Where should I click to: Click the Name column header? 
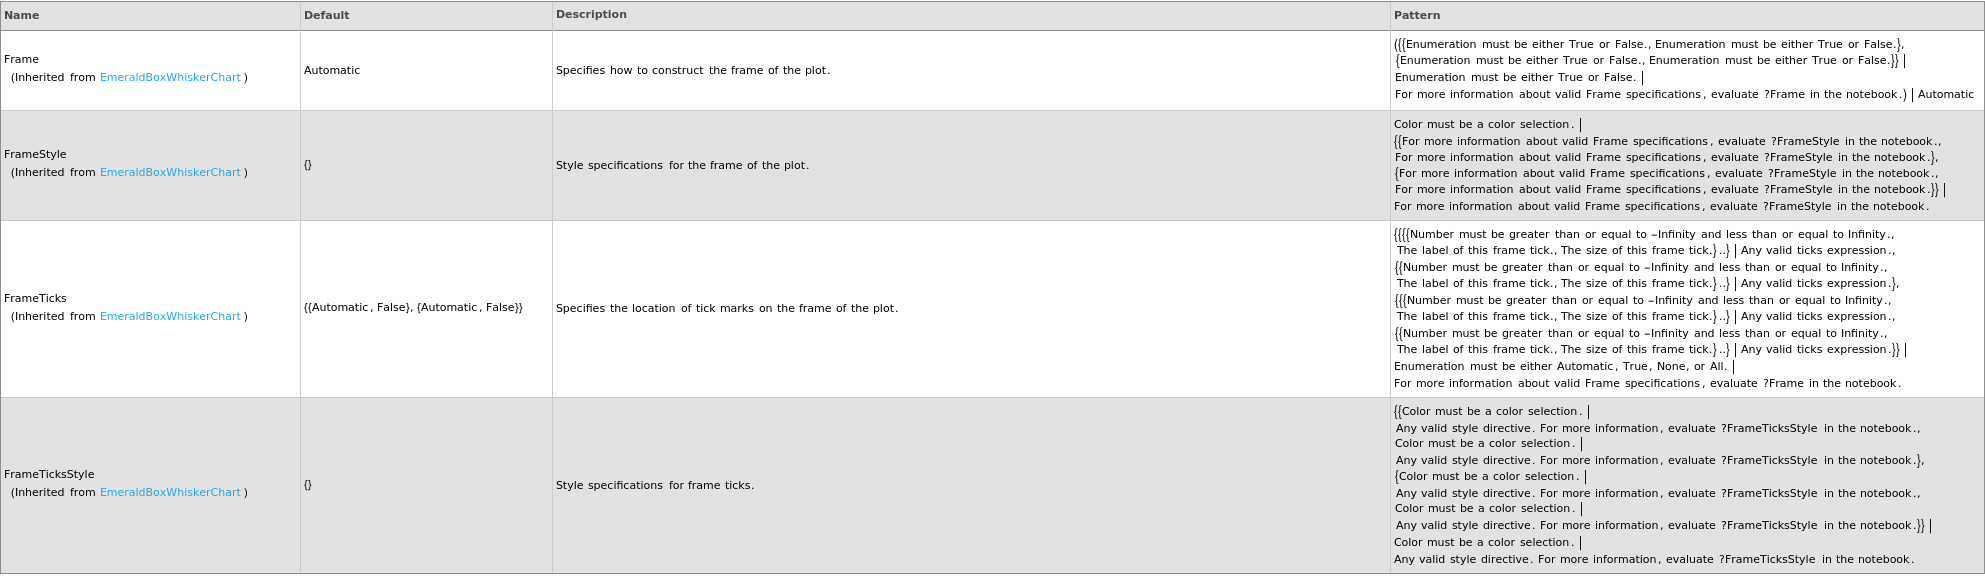tap(22, 16)
